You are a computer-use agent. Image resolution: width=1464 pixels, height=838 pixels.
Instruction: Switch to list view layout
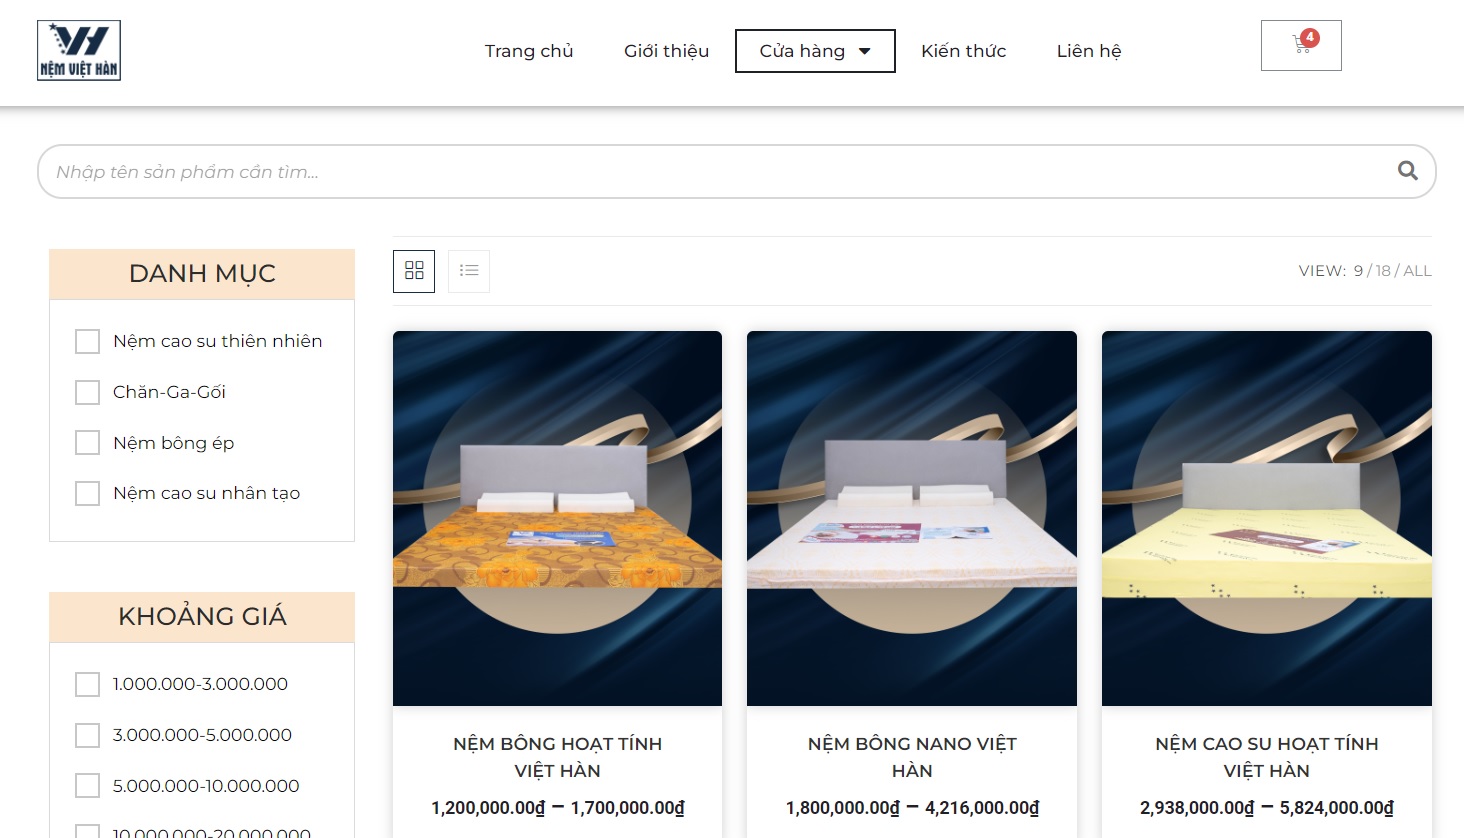(x=469, y=270)
